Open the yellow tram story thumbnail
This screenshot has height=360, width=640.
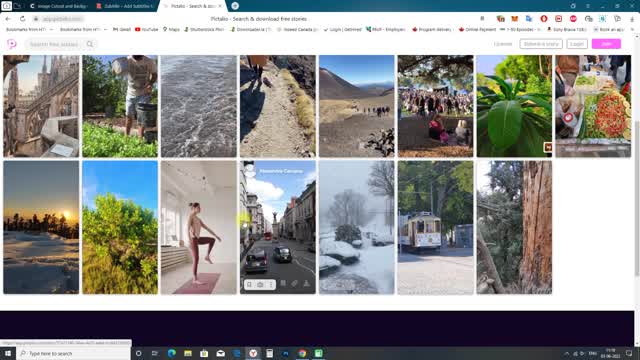click(436, 227)
